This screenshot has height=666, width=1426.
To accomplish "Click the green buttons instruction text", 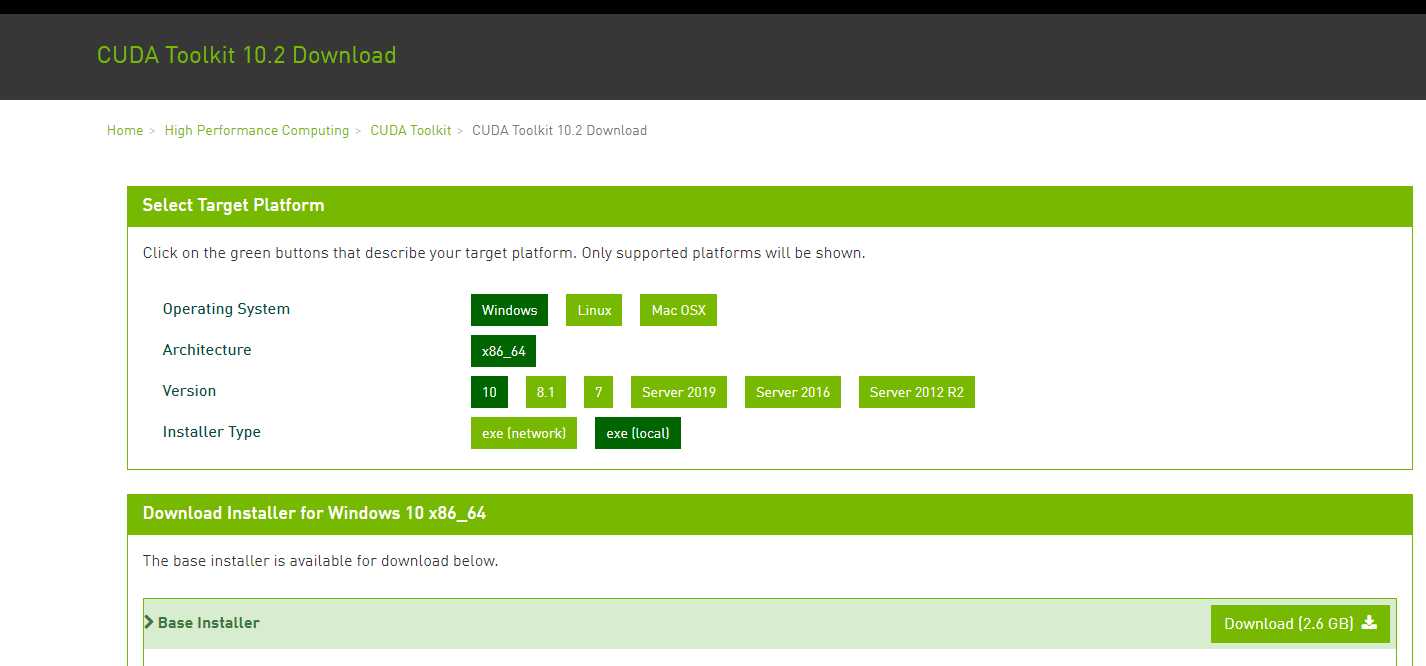I will click(x=504, y=253).
